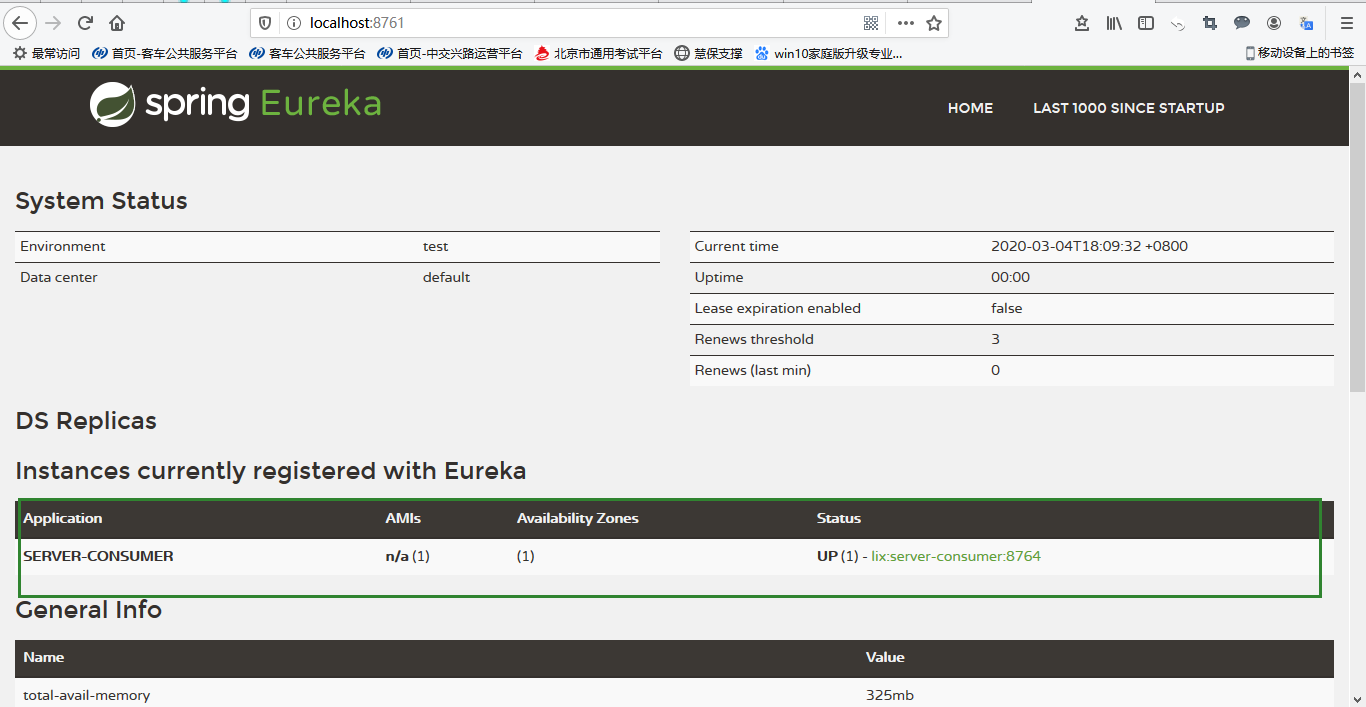Open the browser home page
This screenshot has height=707, width=1366.
pyautogui.click(x=117, y=22)
